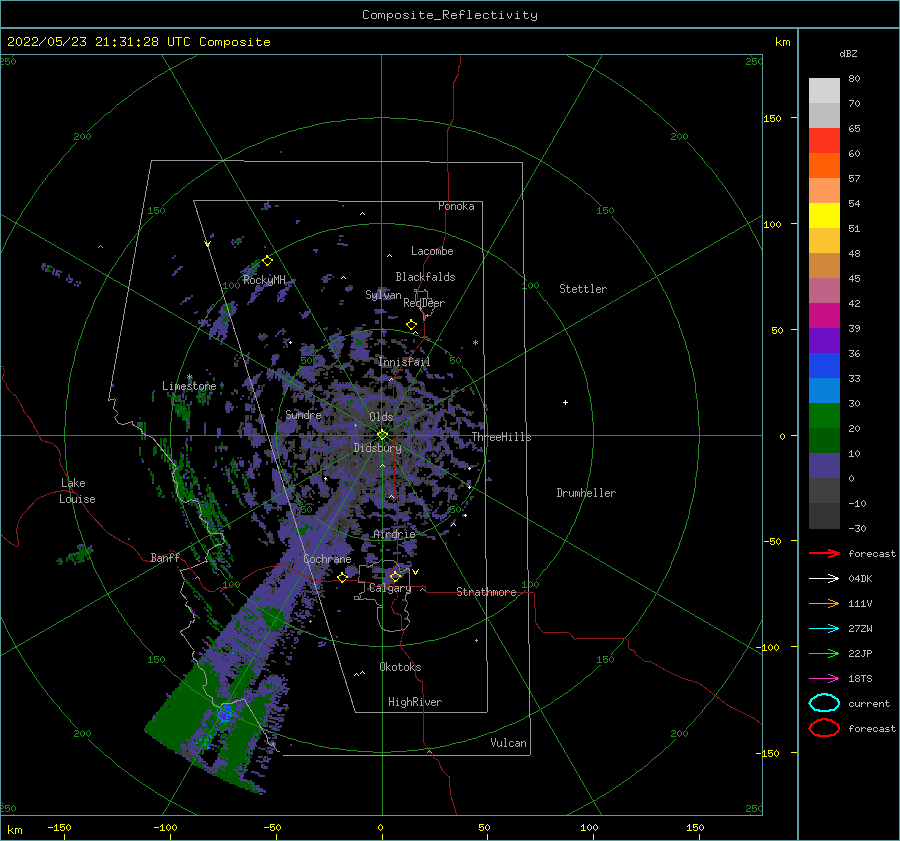Click the yellow diamond marker above Calgary label

coord(395,576)
